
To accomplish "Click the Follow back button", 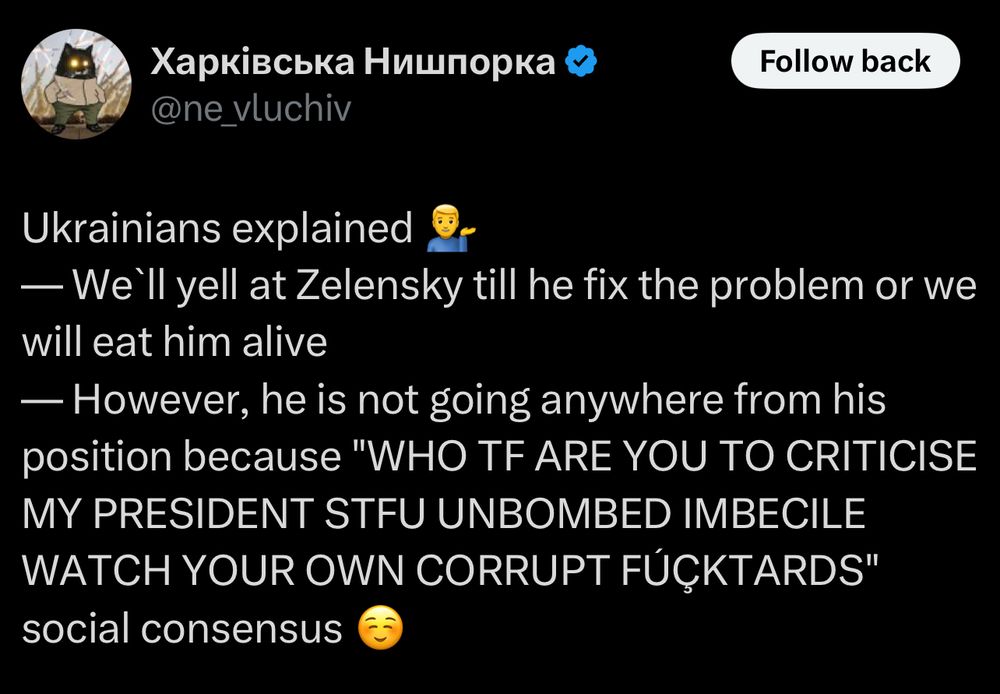I will pyautogui.click(x=845, y=61).
